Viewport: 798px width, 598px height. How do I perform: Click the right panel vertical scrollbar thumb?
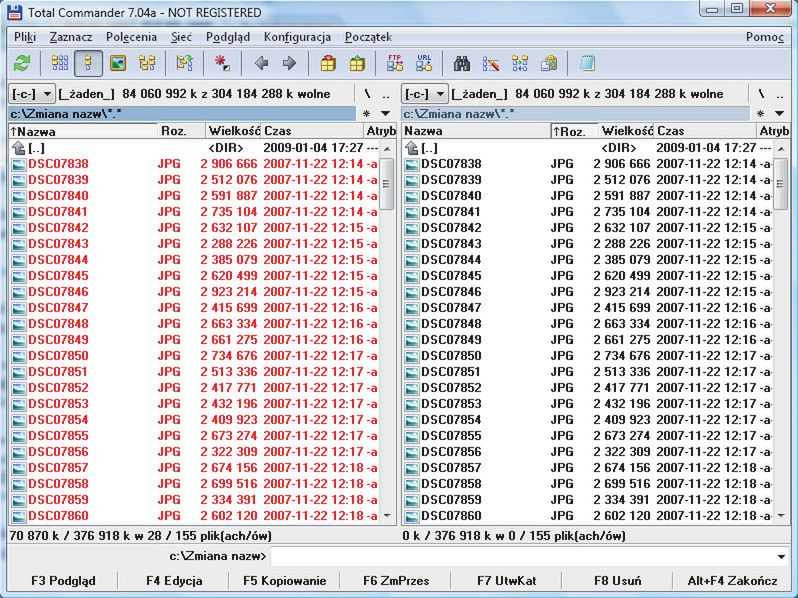[x=780, y=183]
